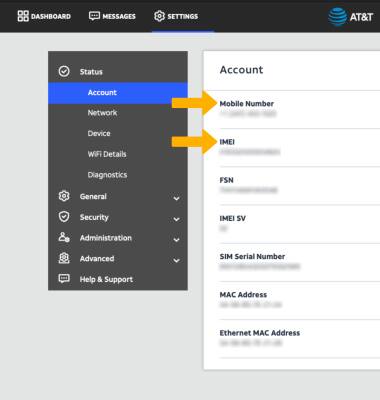Click the blurred FSN value

click(249, 190)
